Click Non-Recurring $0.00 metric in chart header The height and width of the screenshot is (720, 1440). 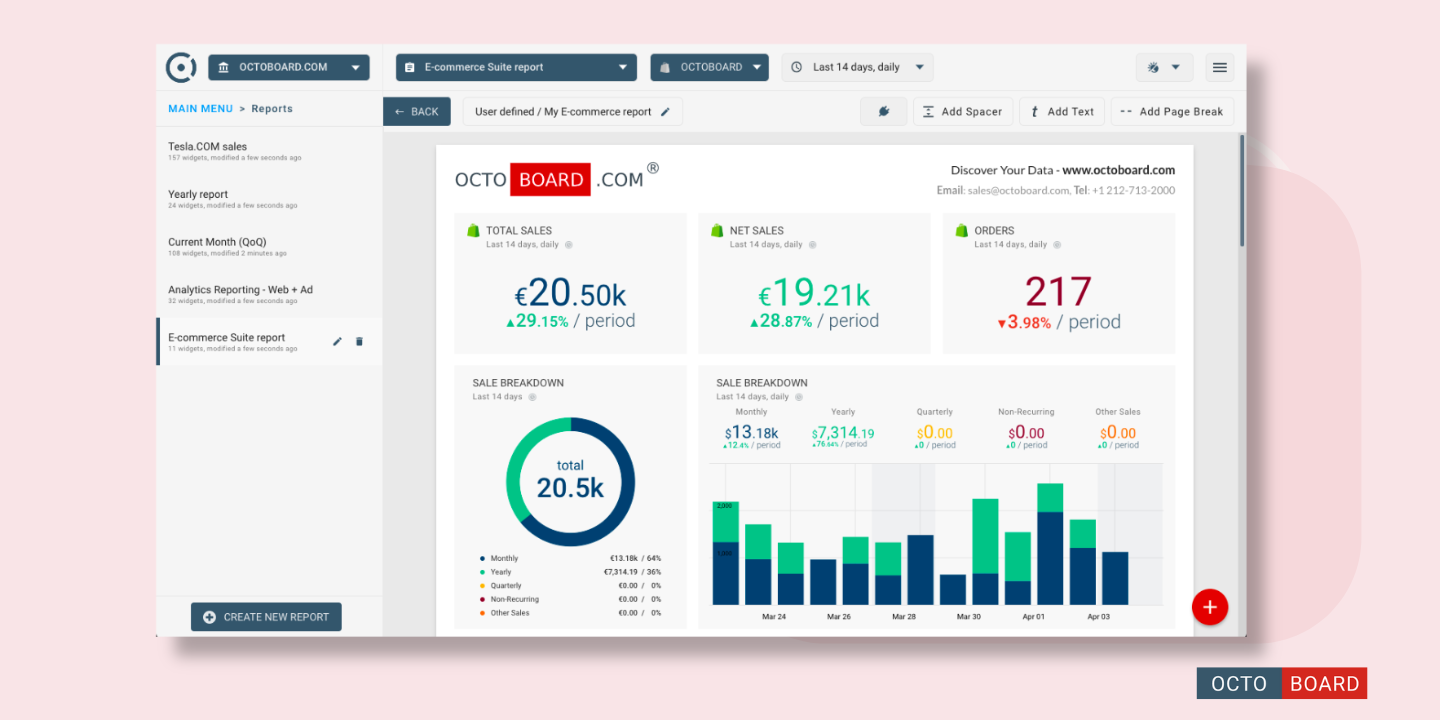tap(1026, 433)
